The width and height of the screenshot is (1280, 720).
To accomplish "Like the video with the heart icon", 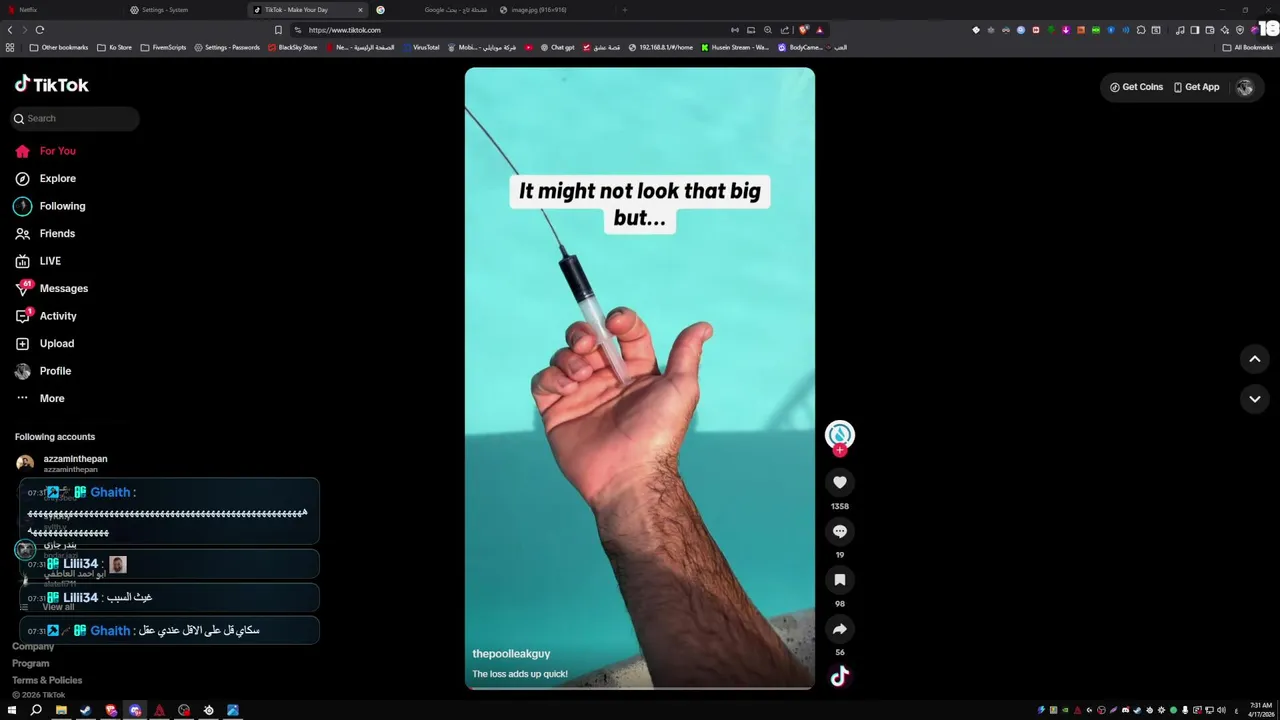I will 839,482.
